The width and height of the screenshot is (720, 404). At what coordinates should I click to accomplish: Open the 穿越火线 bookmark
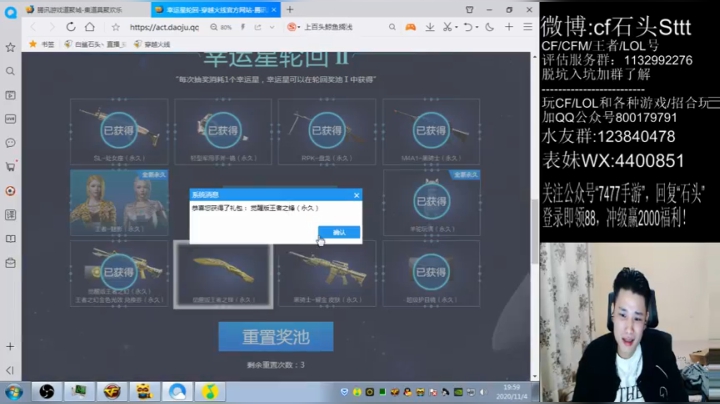(152, 44)
